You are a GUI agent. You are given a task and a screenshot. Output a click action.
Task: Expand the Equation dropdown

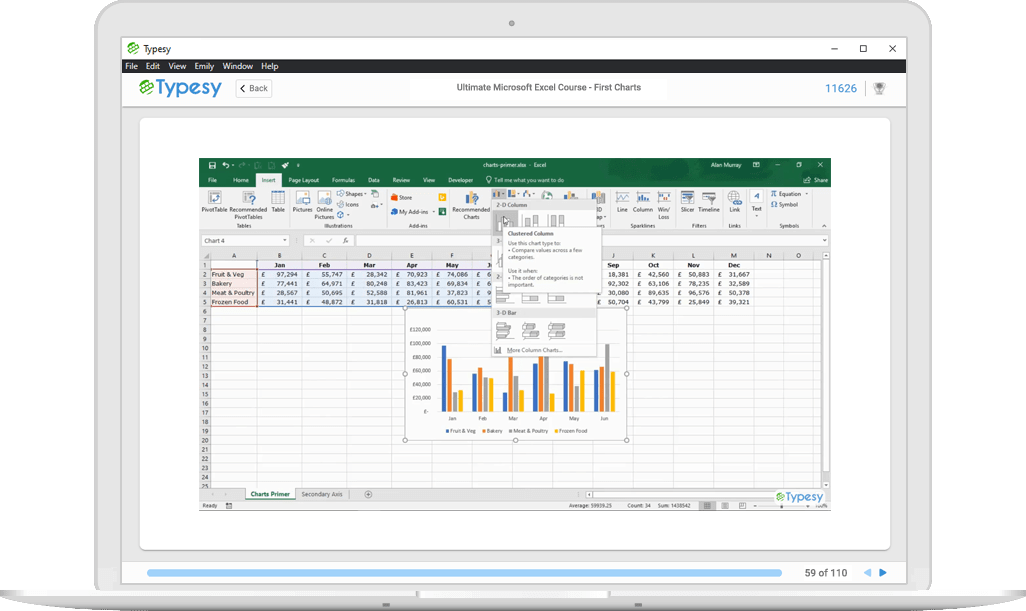pos(807,194)
